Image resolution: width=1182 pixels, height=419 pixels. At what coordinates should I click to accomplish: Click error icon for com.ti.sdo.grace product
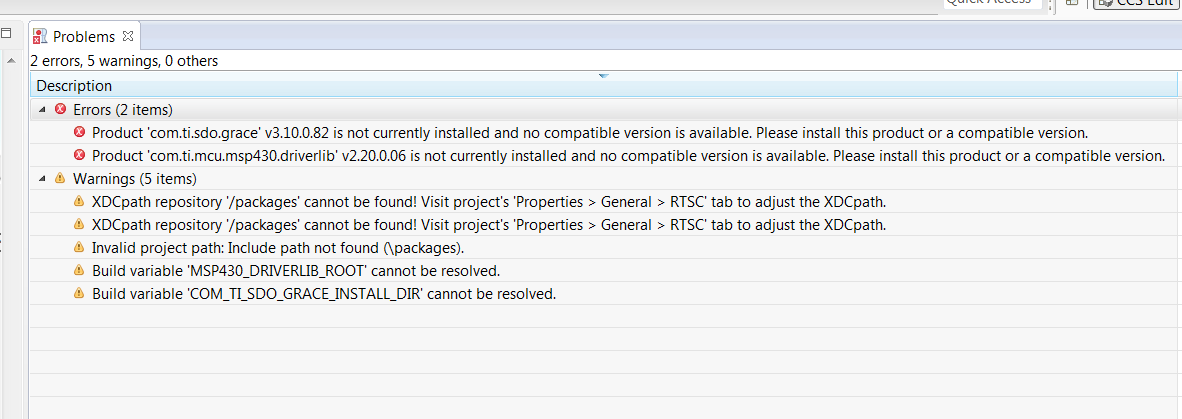pos(79,132)
